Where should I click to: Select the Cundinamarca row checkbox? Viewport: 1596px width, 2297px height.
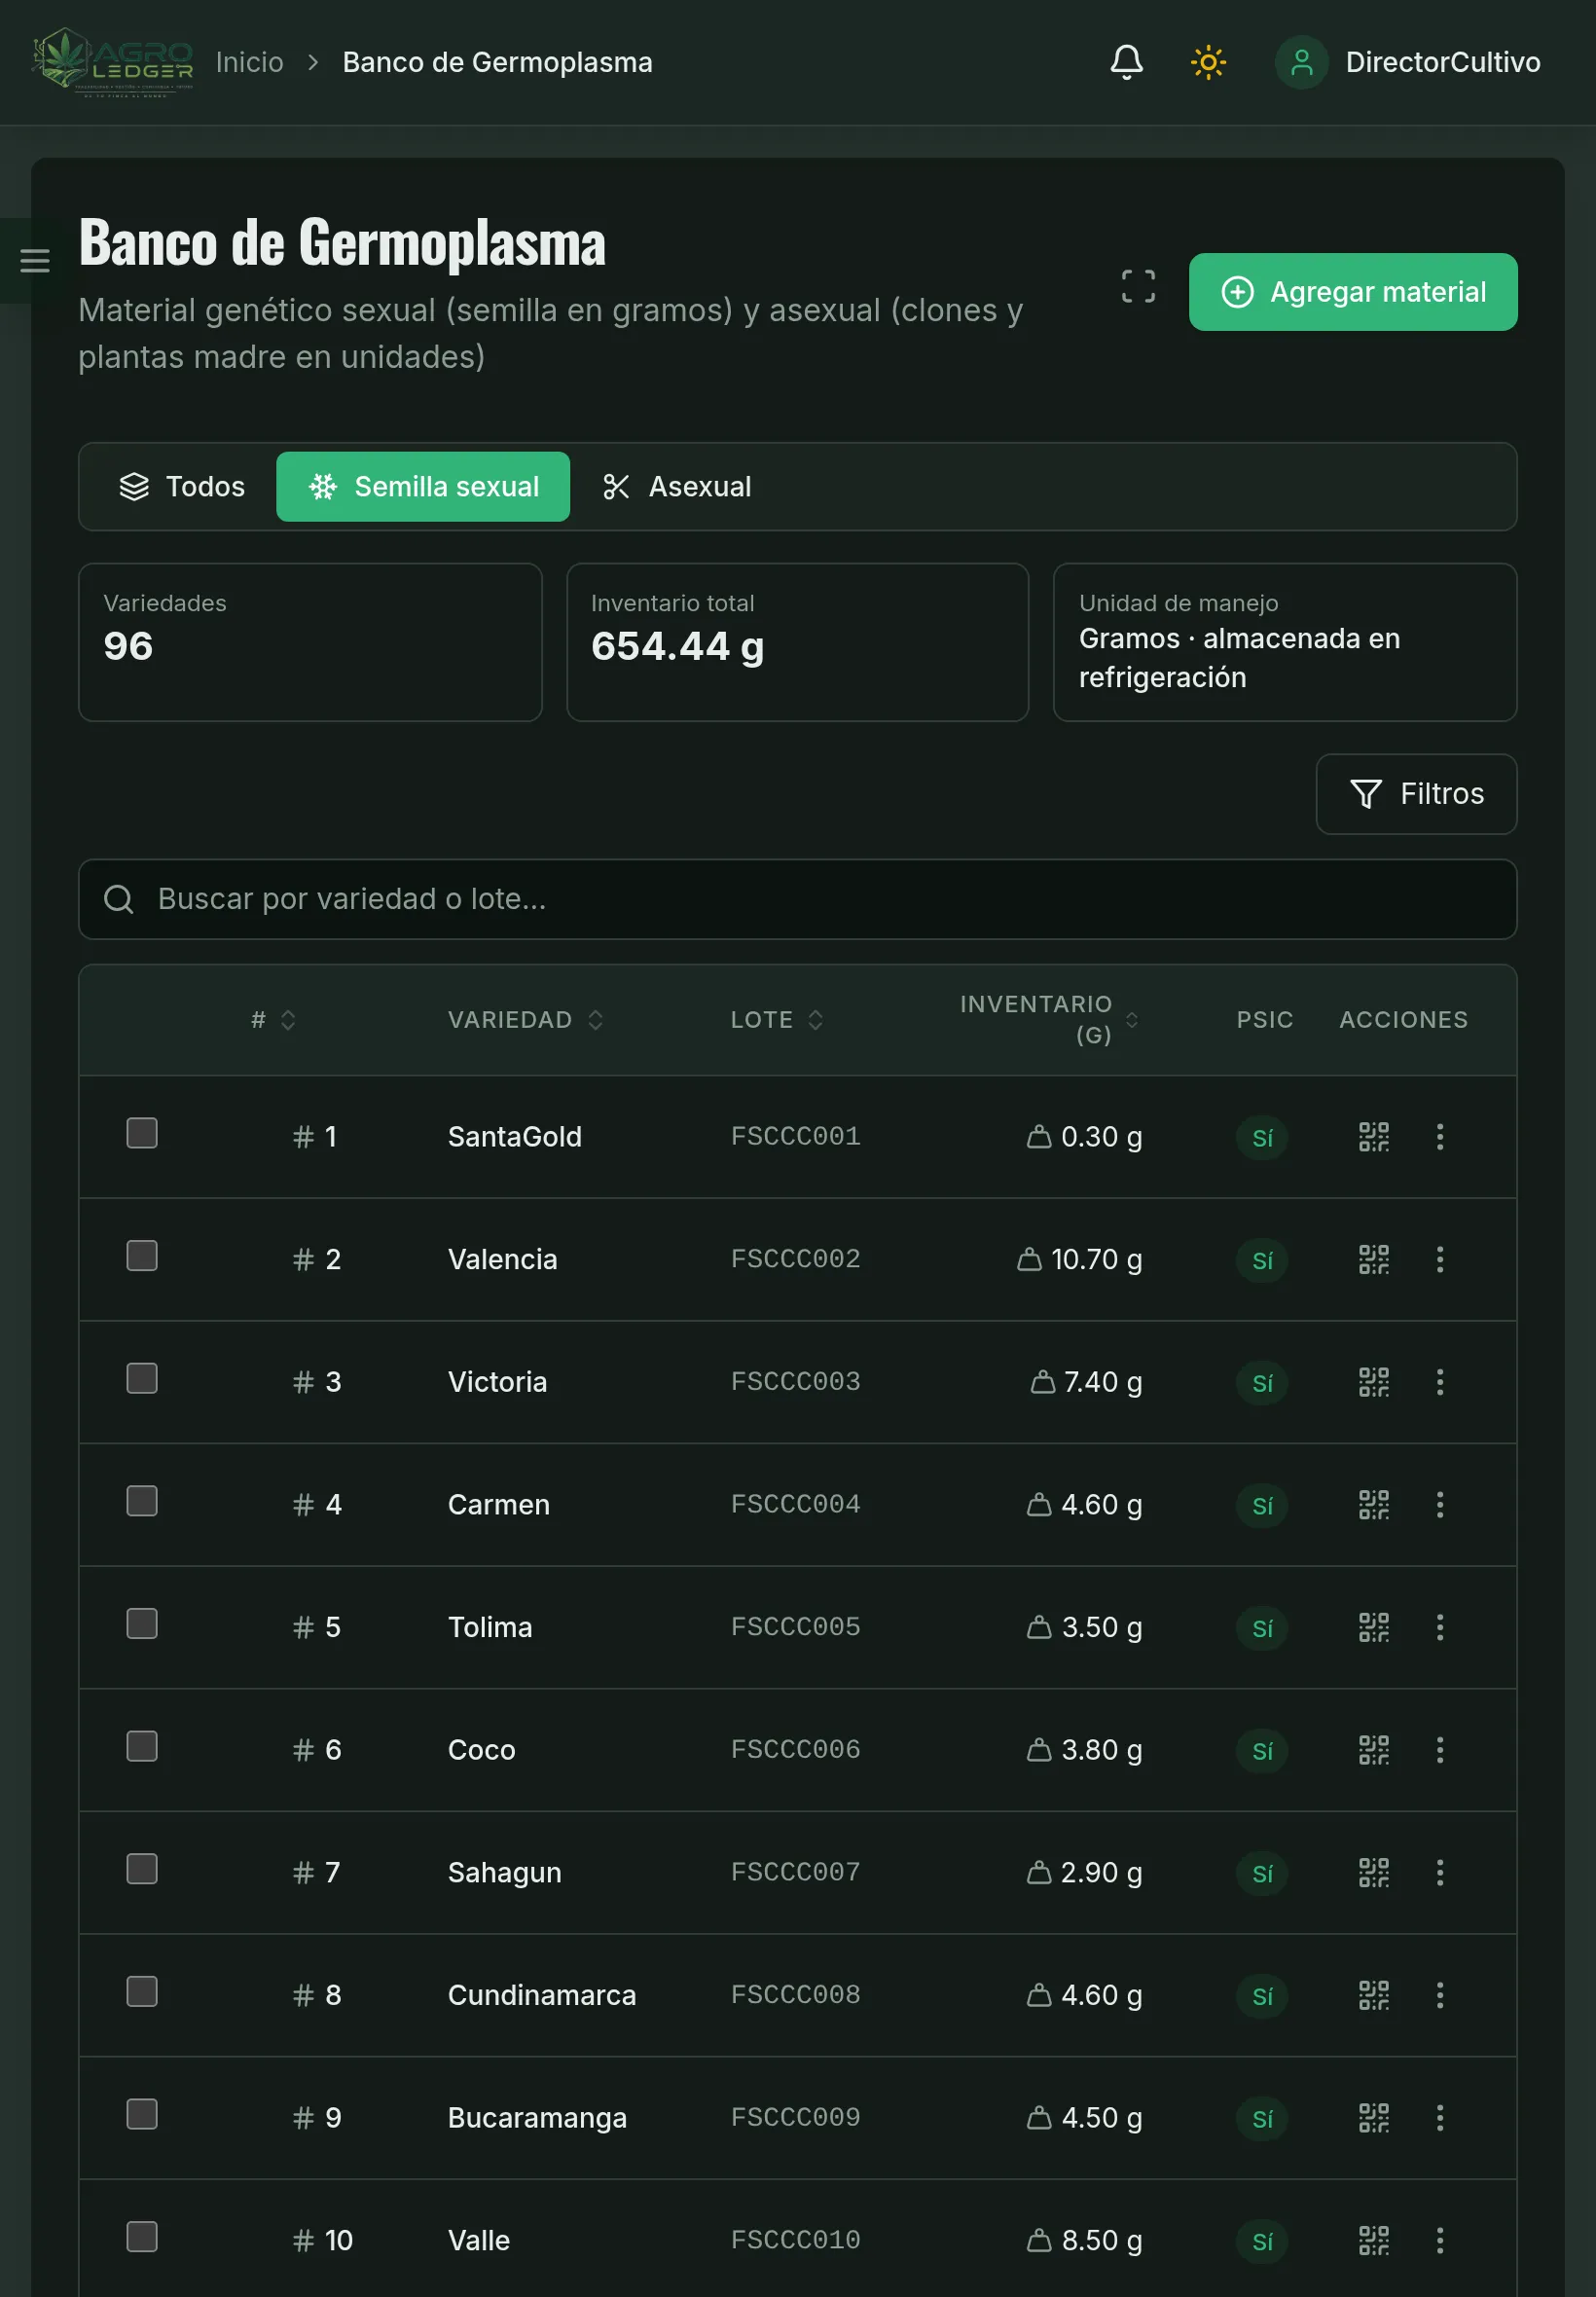coord(142,1991)
